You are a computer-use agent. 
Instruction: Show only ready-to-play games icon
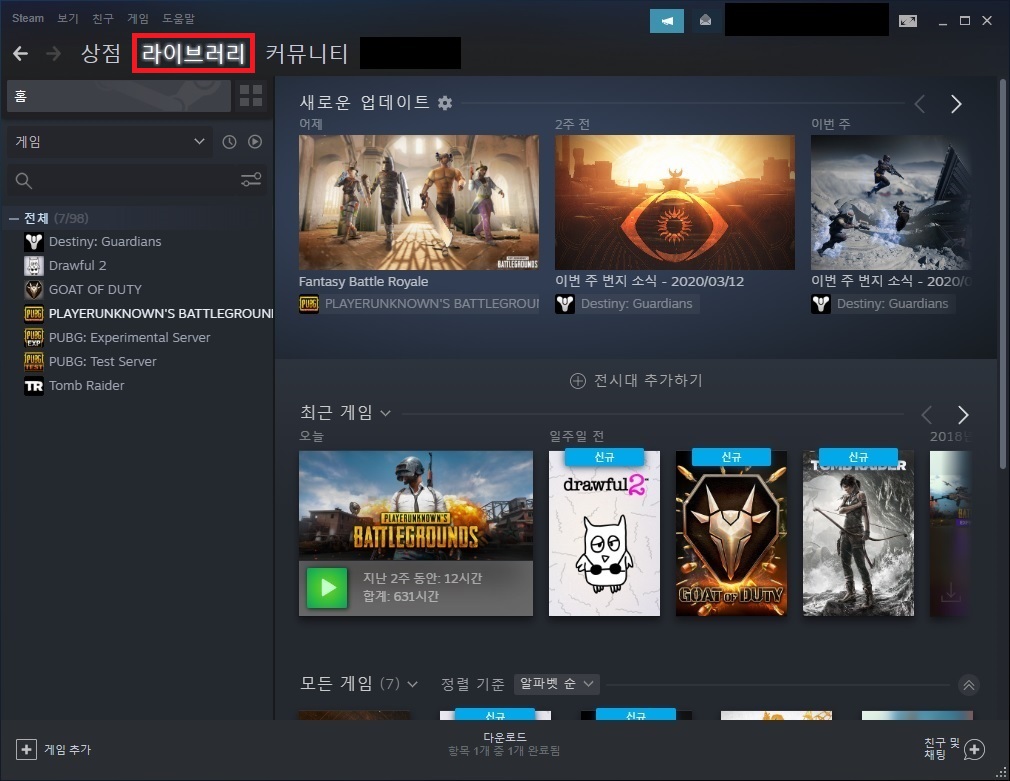point(255,142)
